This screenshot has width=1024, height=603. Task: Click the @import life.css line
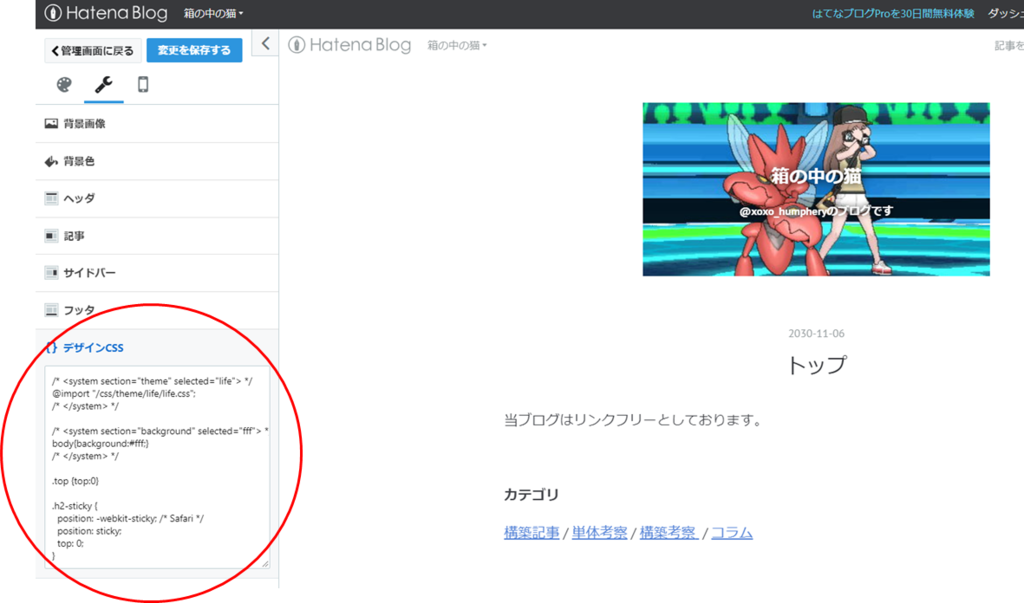pos(124,394)
